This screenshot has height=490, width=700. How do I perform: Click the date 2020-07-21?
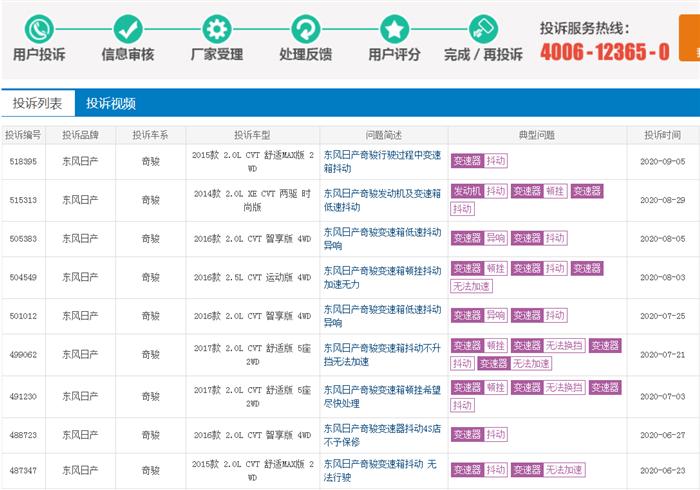[x=662, y=355]
